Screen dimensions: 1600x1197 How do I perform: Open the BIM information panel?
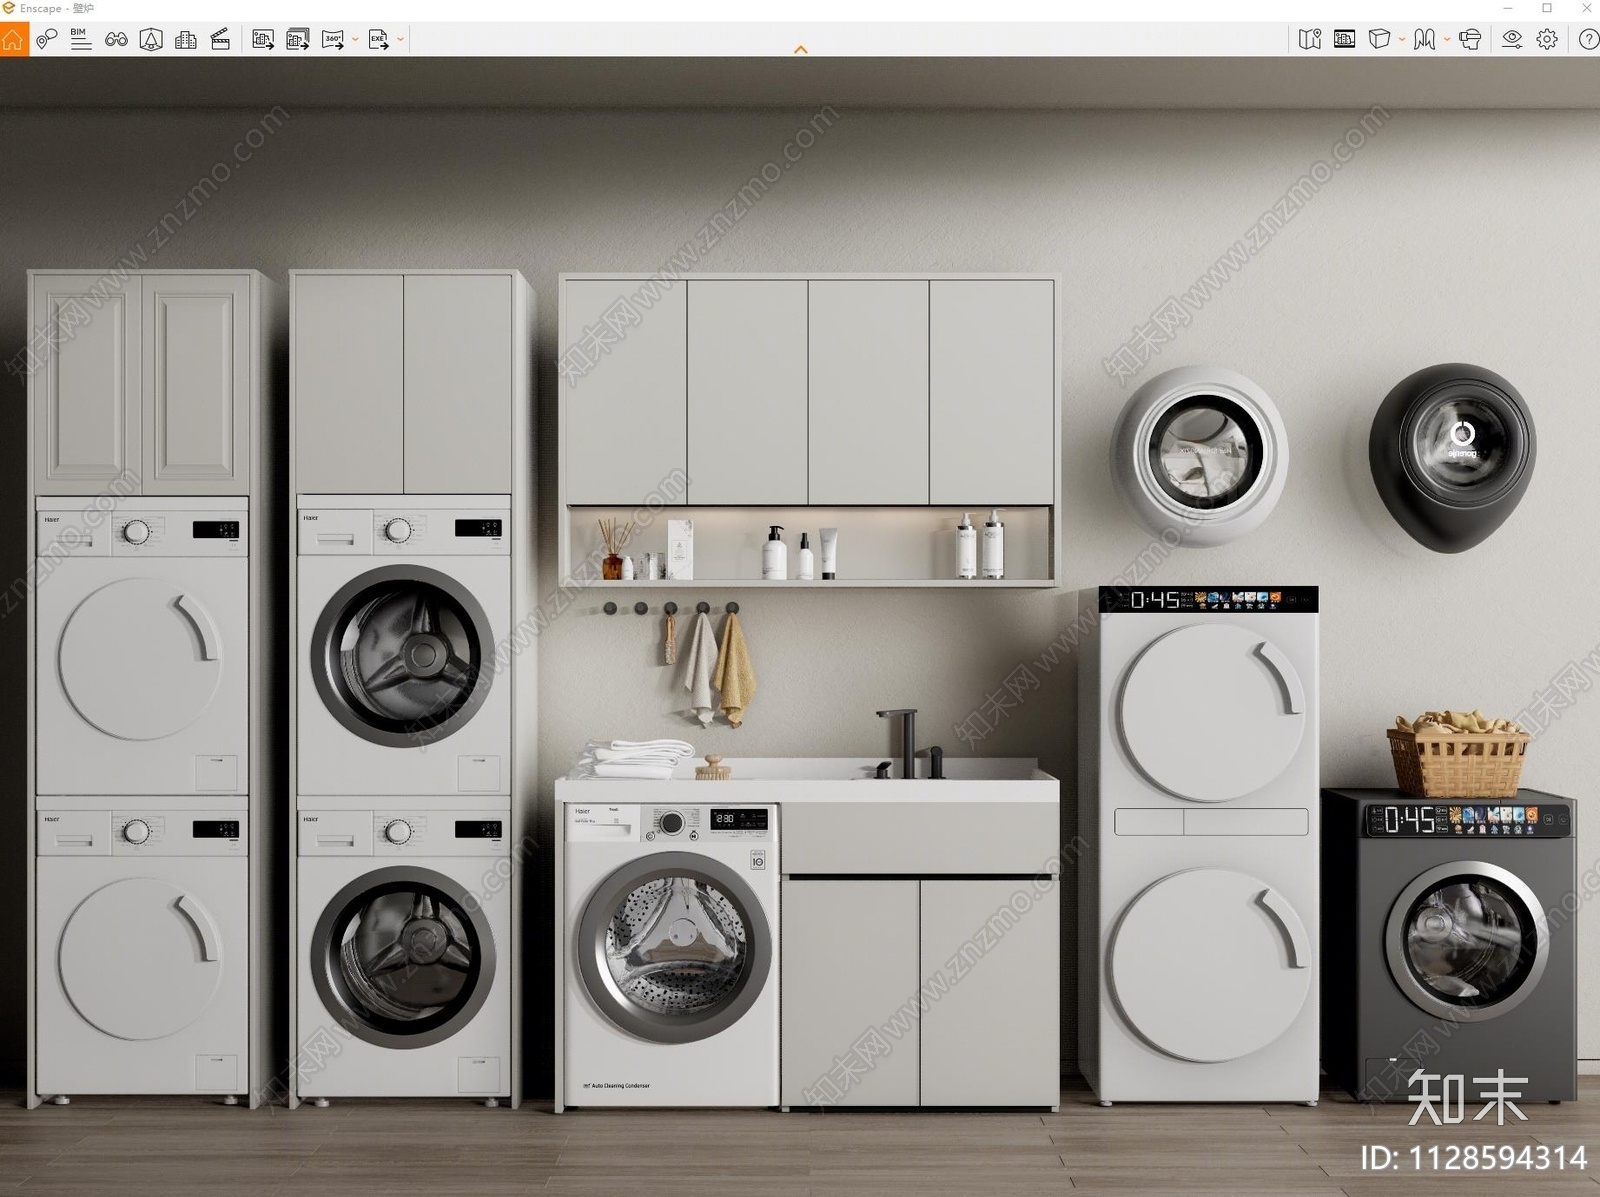[81, 40]
